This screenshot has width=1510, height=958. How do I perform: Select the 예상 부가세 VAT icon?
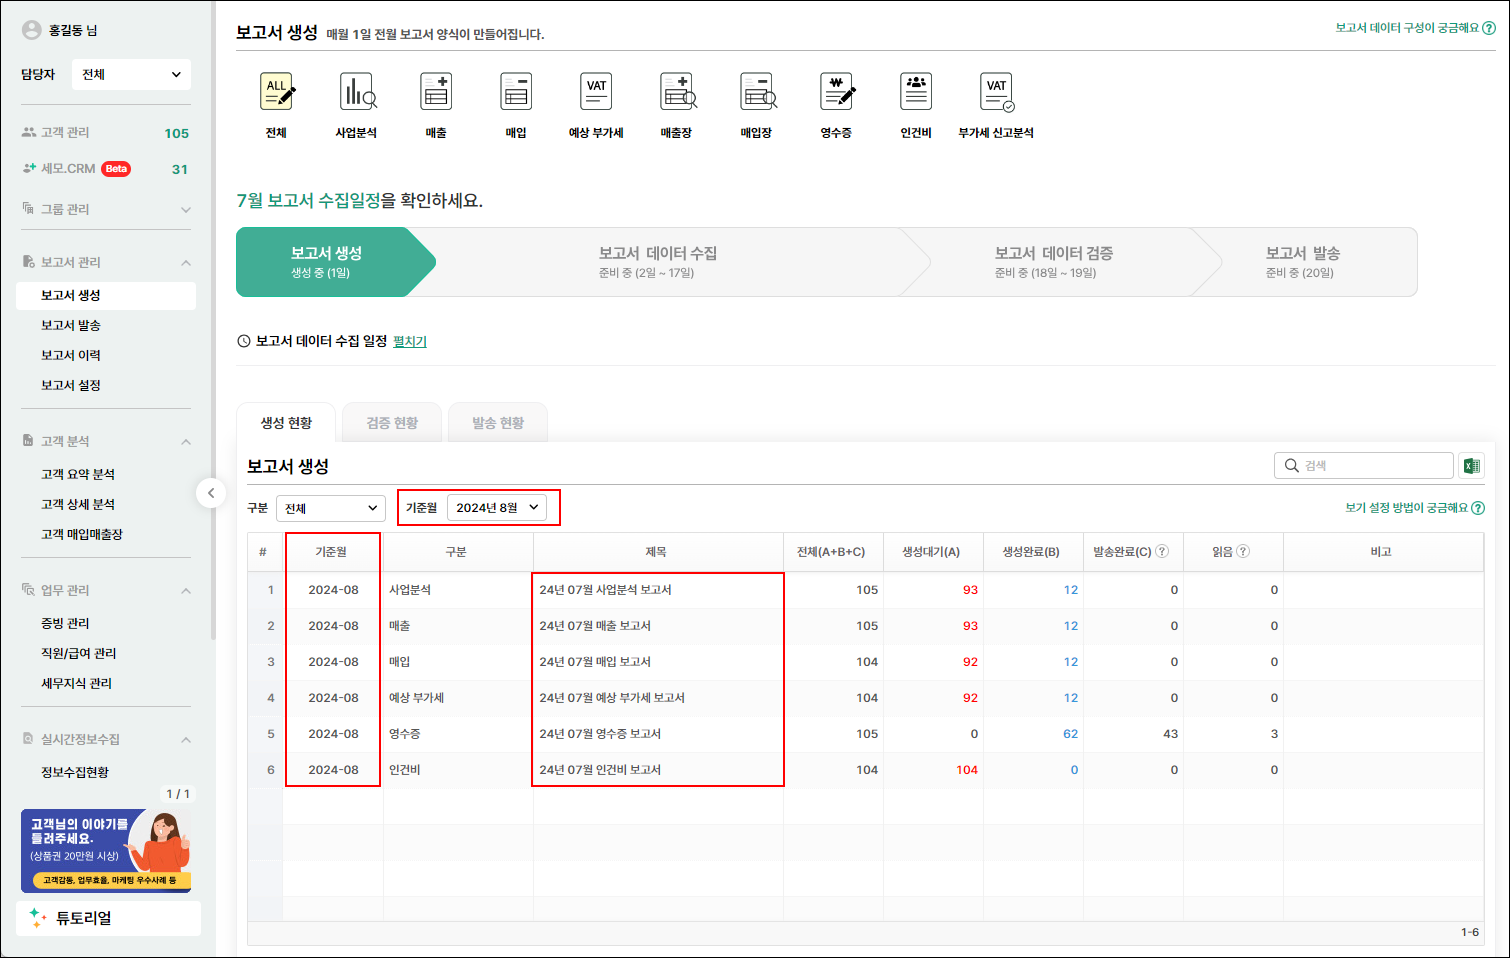pyautogui.click(x=596, y=93)
